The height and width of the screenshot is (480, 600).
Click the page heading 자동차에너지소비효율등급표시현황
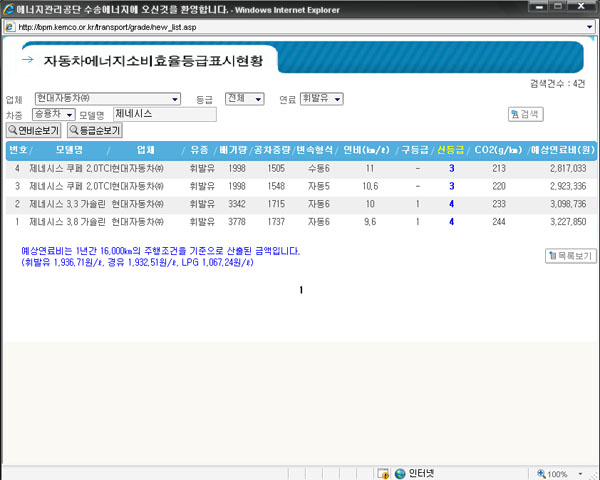pyautogui.click(x=153, y=61)
